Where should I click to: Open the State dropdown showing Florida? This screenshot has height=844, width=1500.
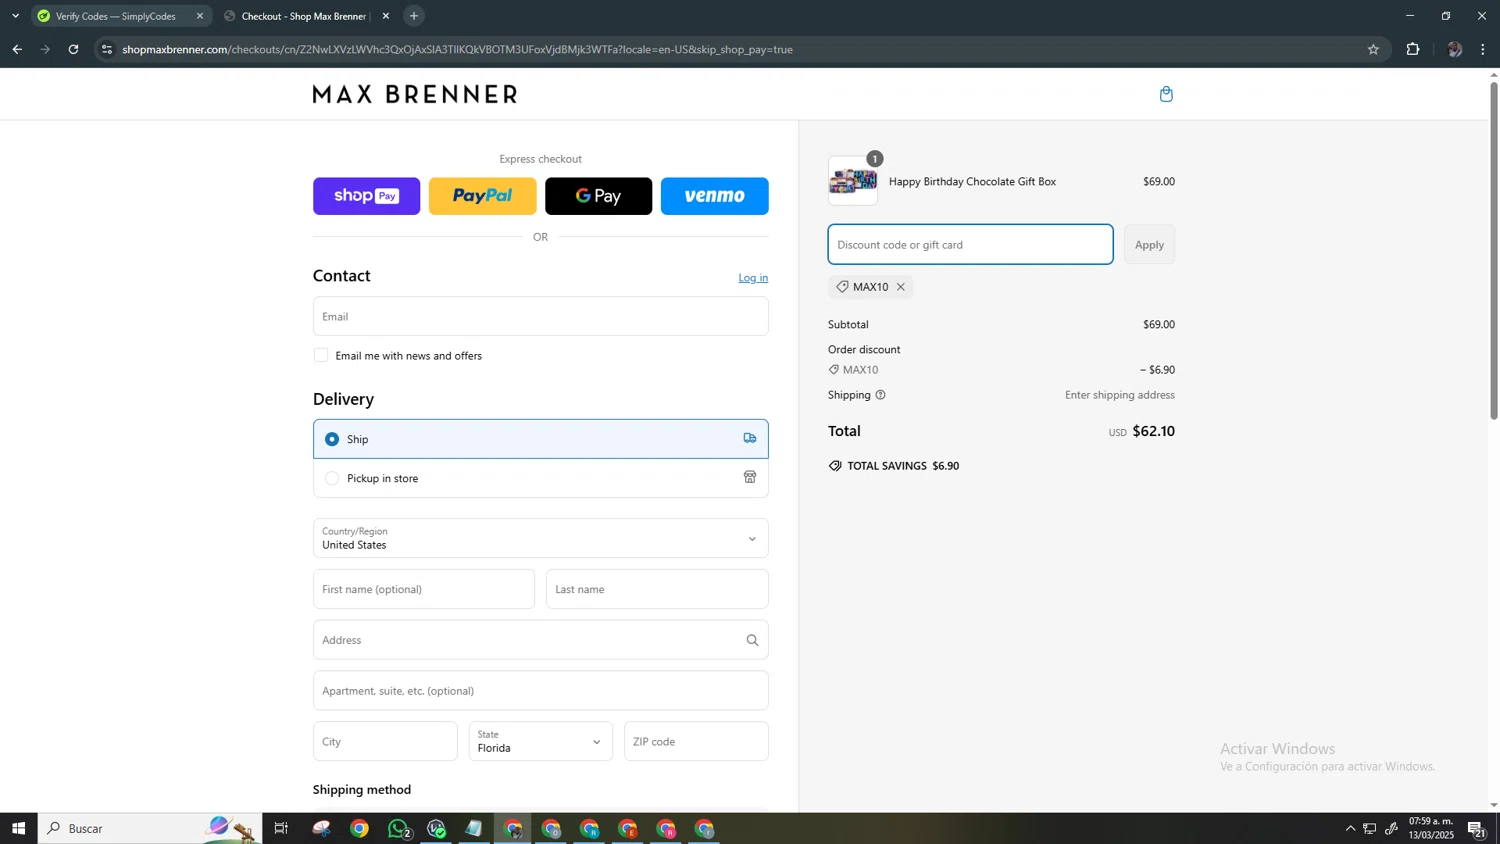(x=541, y=741)
